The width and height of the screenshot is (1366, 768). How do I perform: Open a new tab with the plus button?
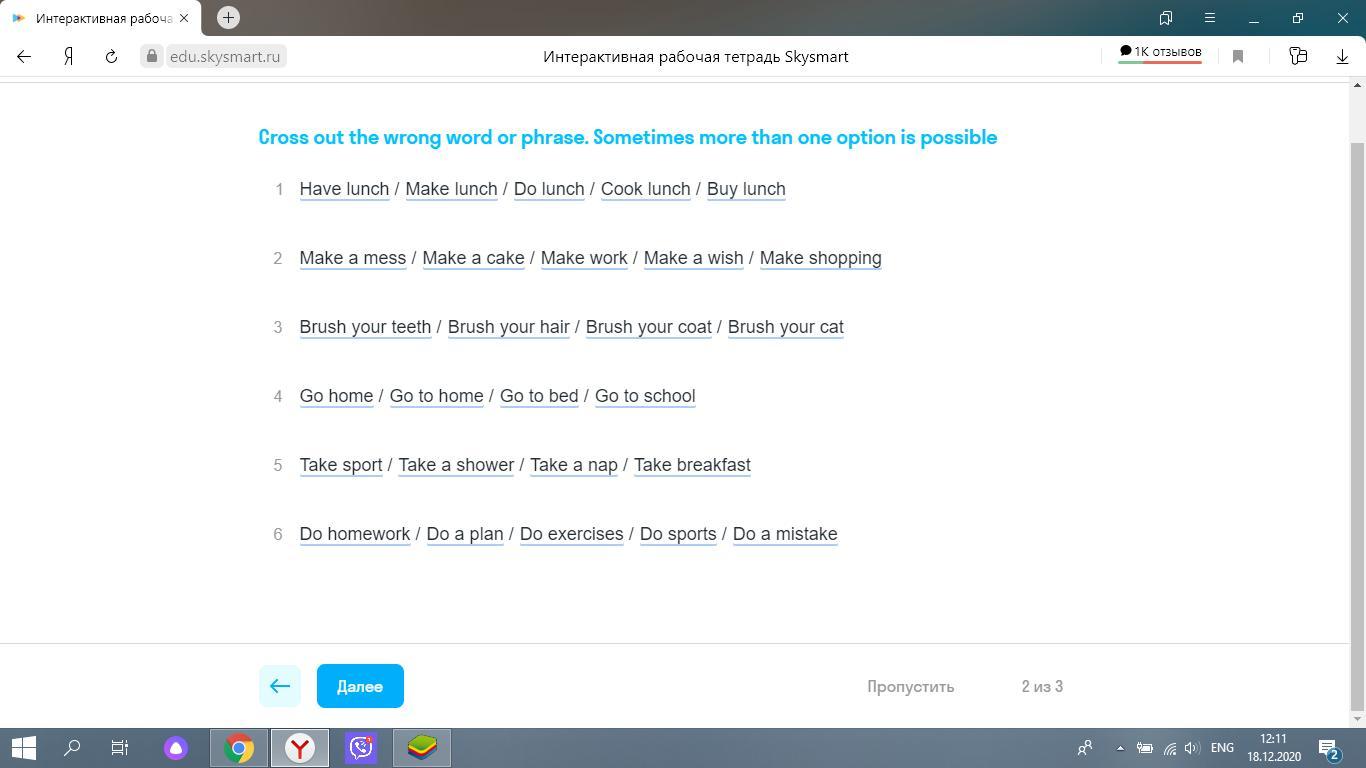click(x=228, y=17)
